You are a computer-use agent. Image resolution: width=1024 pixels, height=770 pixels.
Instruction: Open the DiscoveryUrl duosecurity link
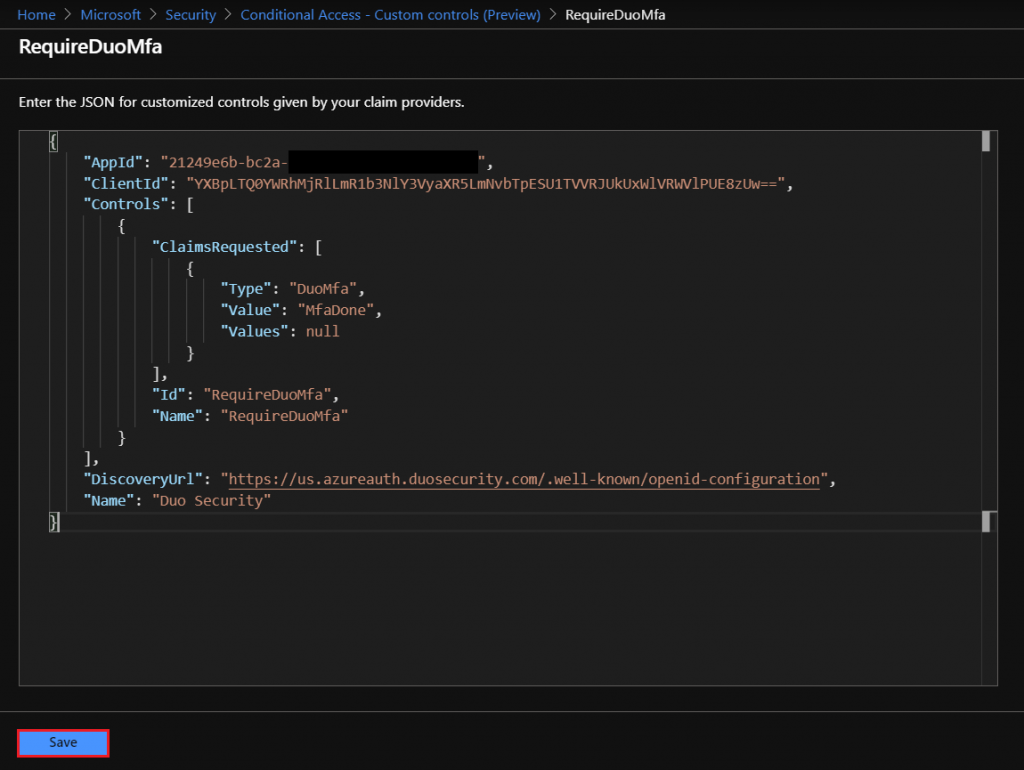coord(524,479)
